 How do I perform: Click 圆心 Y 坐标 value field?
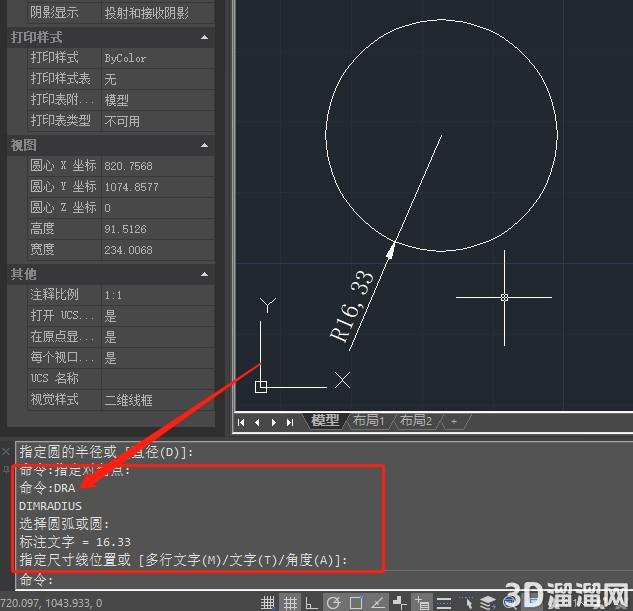click(x=158, y=187)
